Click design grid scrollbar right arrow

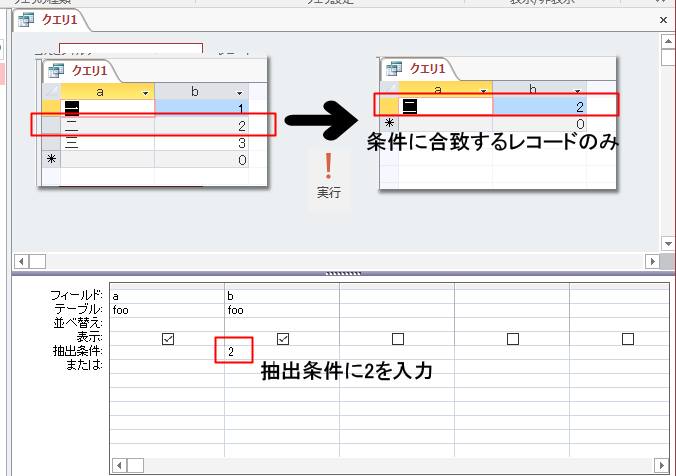click(661, 466)
